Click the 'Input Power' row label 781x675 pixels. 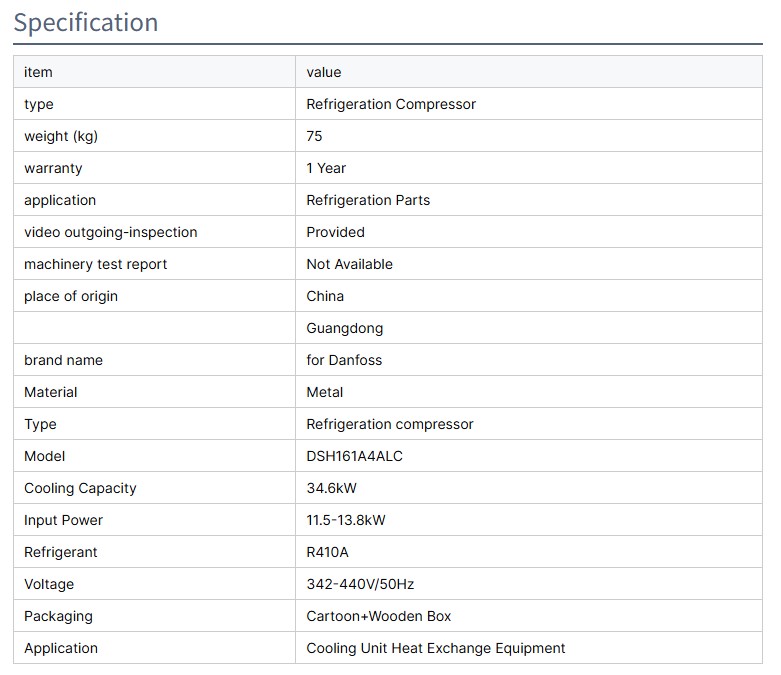[x=63, y=520]
